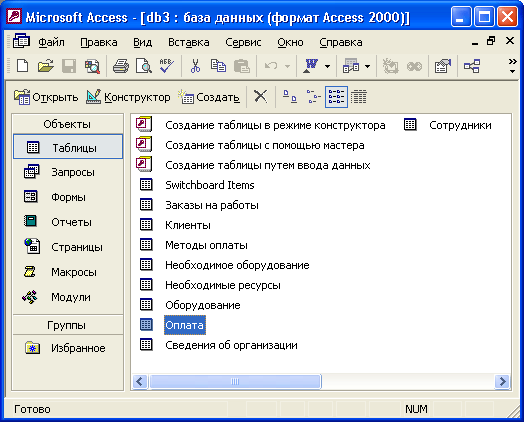Expand the Office Links dropdown arrow
This screenshot has width=524, height=422.
coord(328,66)
